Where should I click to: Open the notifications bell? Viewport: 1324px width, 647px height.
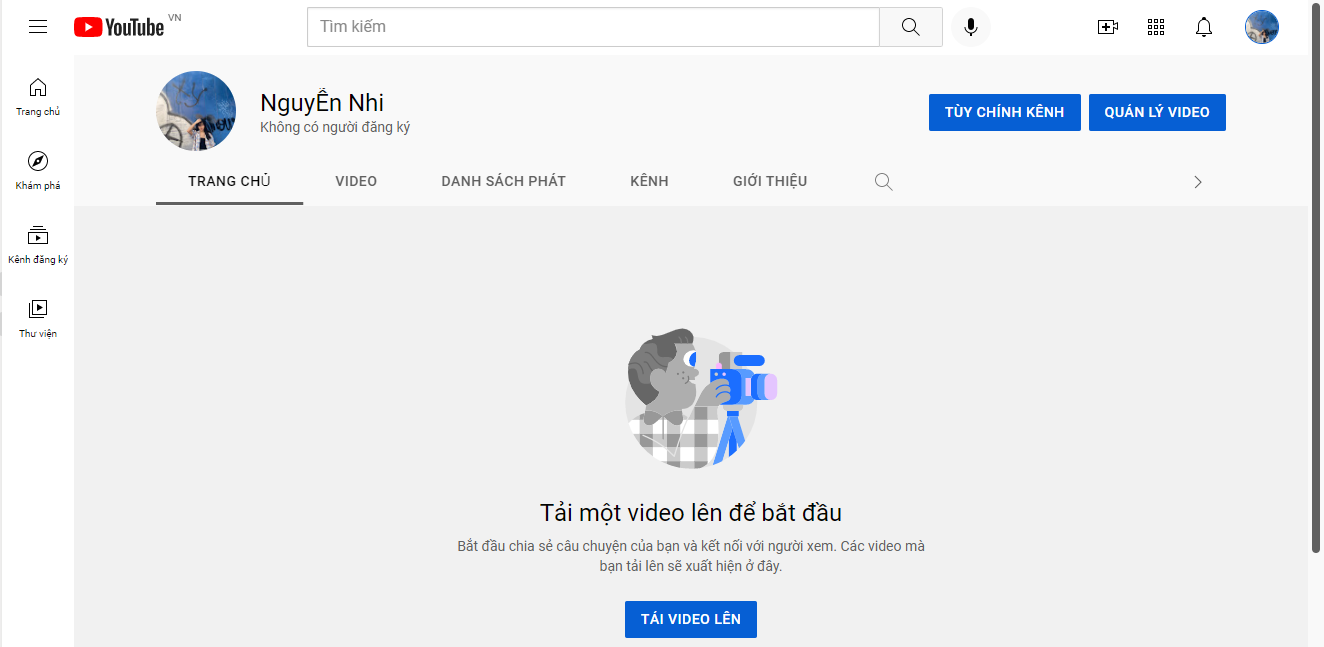coord(1204,27)
